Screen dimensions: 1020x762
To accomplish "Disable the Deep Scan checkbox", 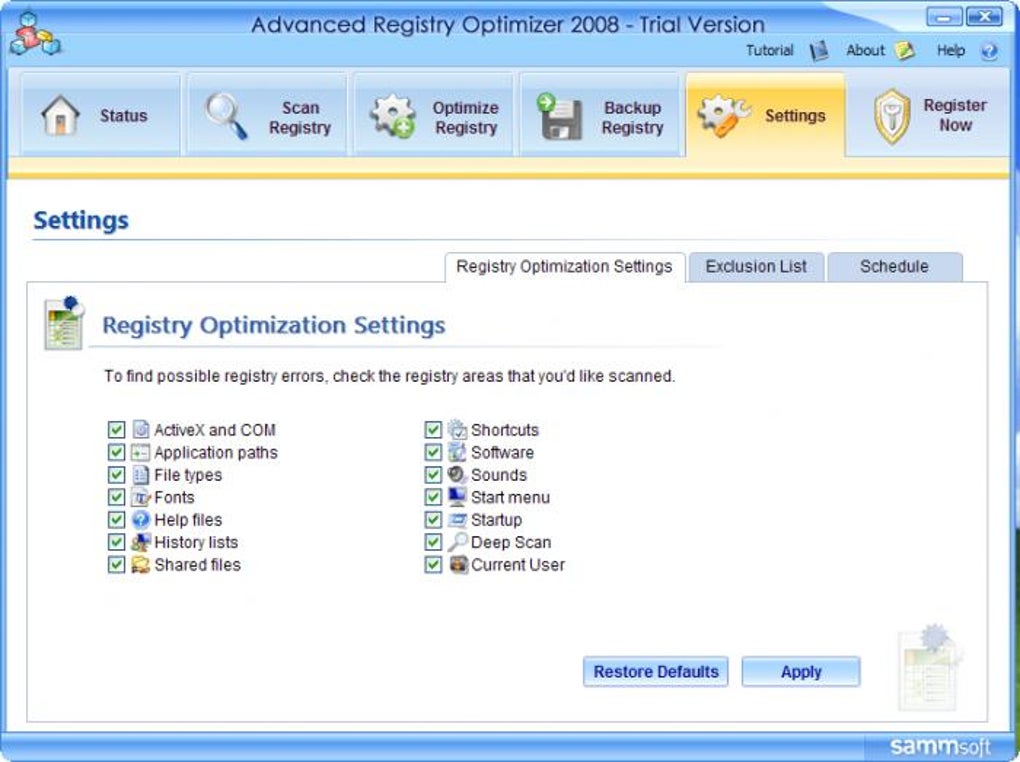I will pyautogui.click(x=433, y=542).
